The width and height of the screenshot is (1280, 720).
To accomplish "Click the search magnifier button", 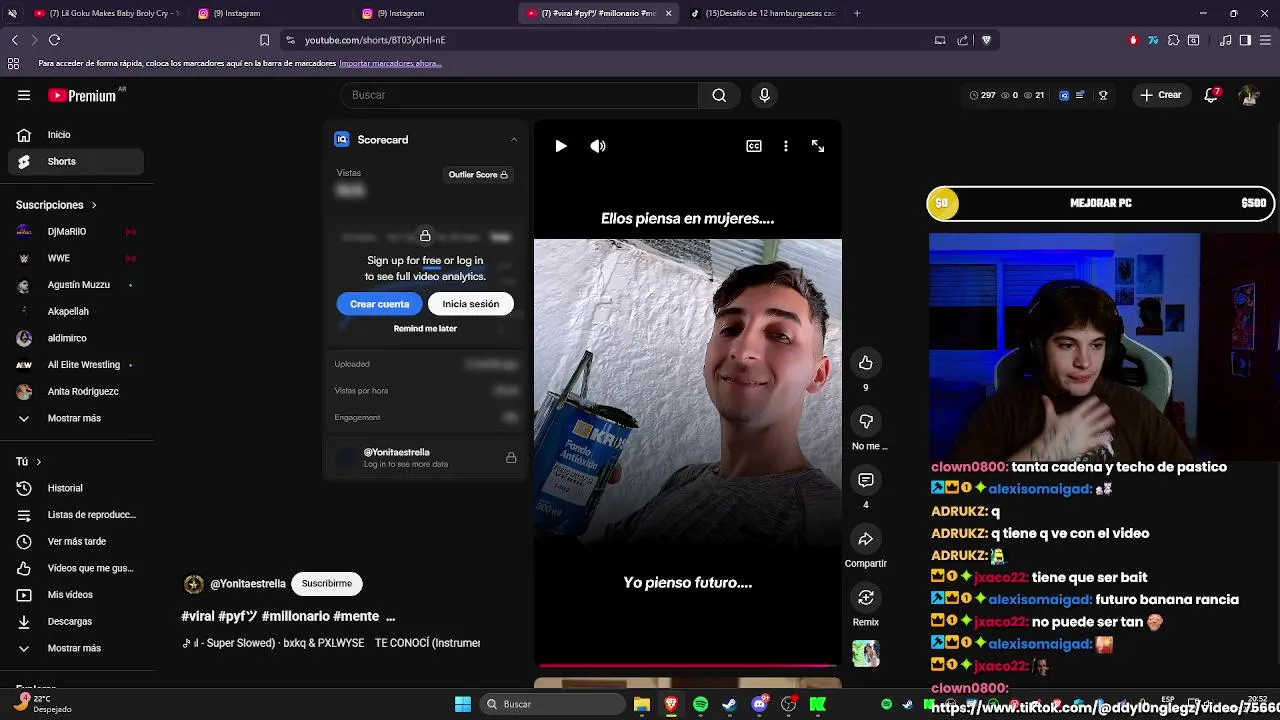I will click(719, 95).
